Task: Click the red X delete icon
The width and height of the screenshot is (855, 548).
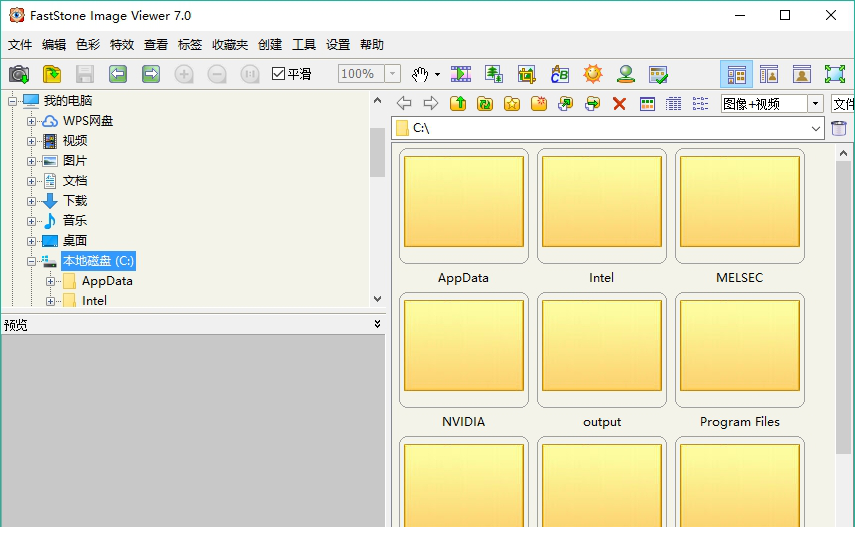Action: click(619, 103)
